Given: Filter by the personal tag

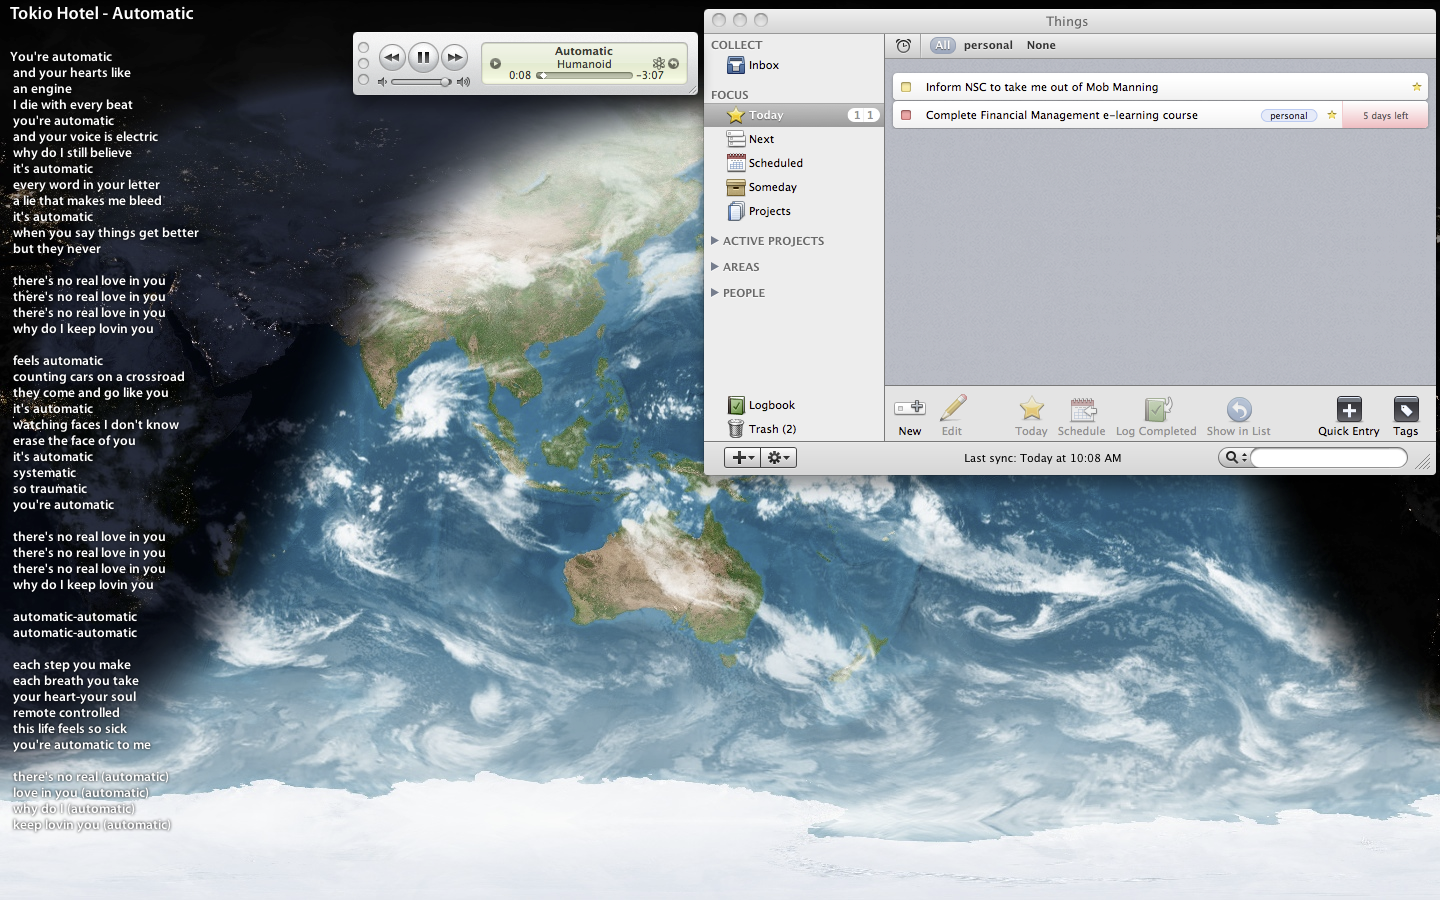Looking at the screenshot, I should click(x=988, y=45).
